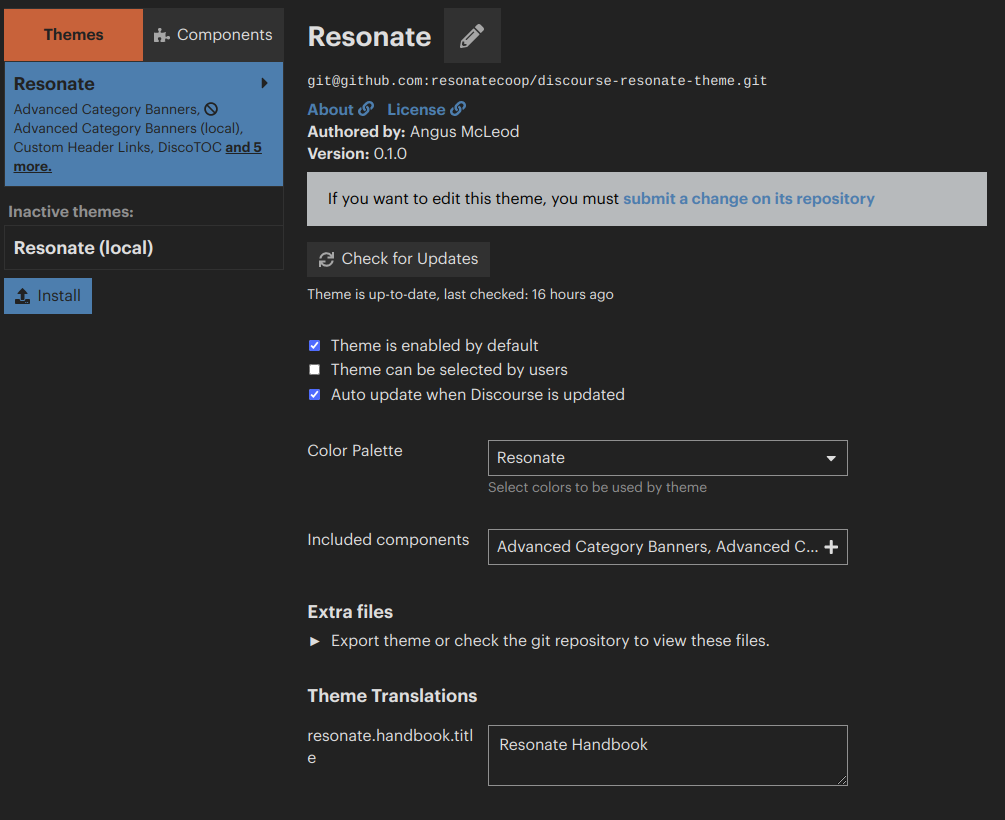Image resolution: width=1005 pixels, height=820 pixels.
Task: Open the About link
Action: pos(340,109)
